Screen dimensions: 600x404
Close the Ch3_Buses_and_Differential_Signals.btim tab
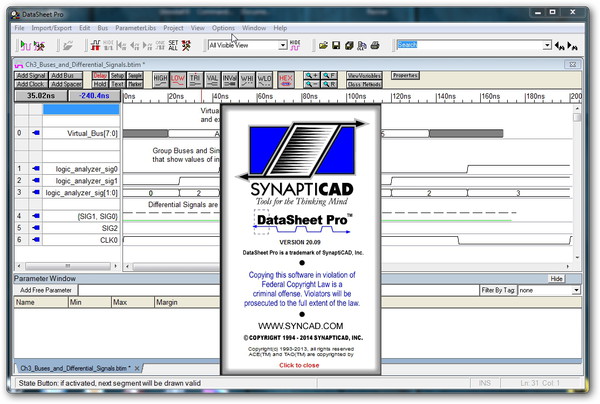click(137, 368)
